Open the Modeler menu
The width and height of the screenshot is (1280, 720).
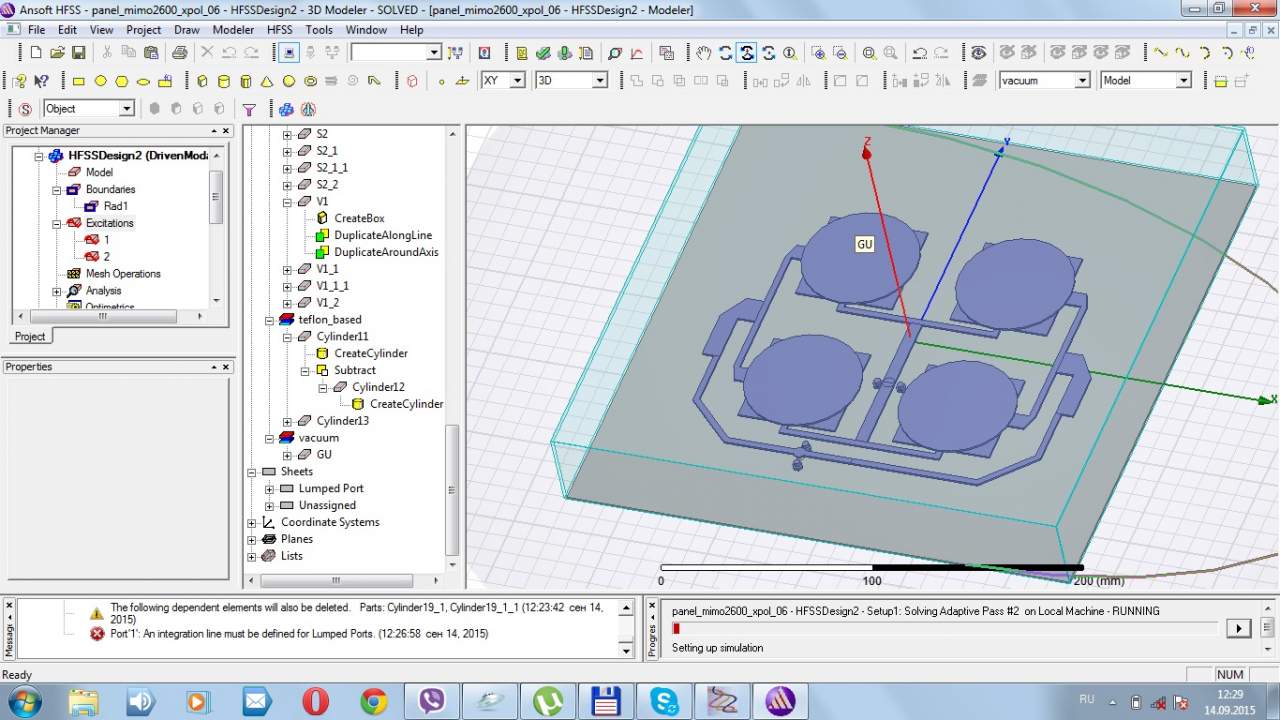(233, 30)
